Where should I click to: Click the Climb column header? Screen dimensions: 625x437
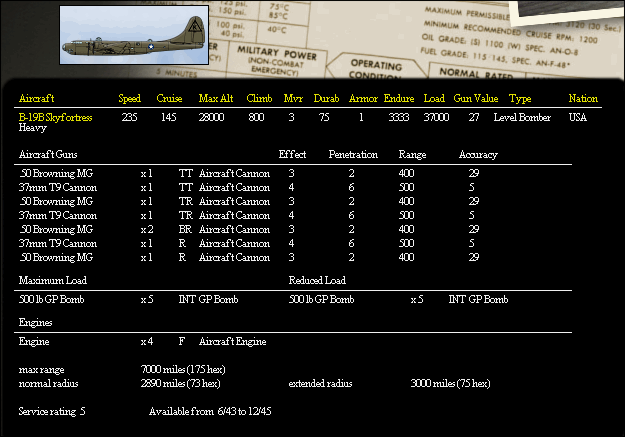(259, 98)
